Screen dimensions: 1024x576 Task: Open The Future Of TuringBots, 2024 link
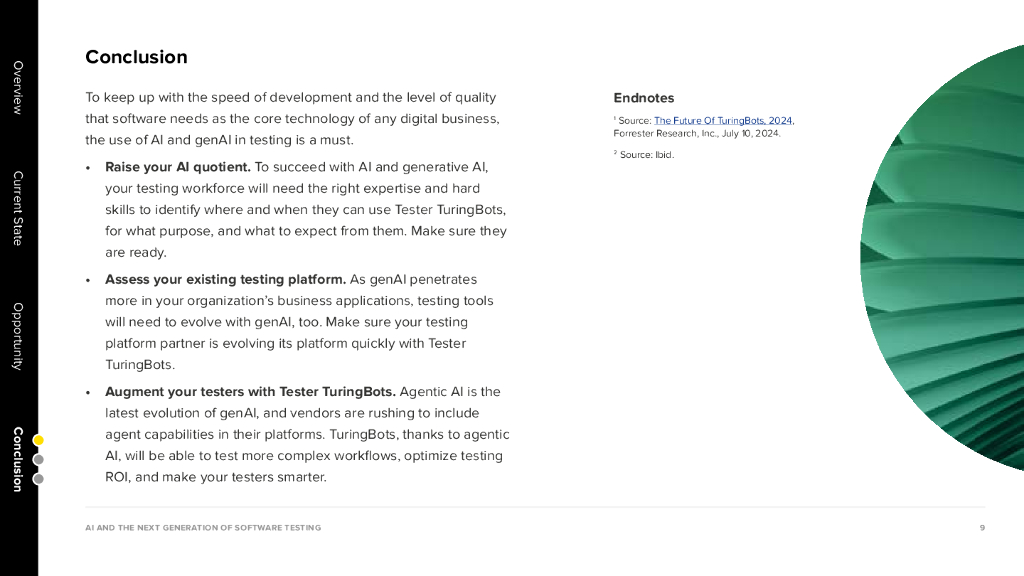pyautogui.click(x=723, y=121)
